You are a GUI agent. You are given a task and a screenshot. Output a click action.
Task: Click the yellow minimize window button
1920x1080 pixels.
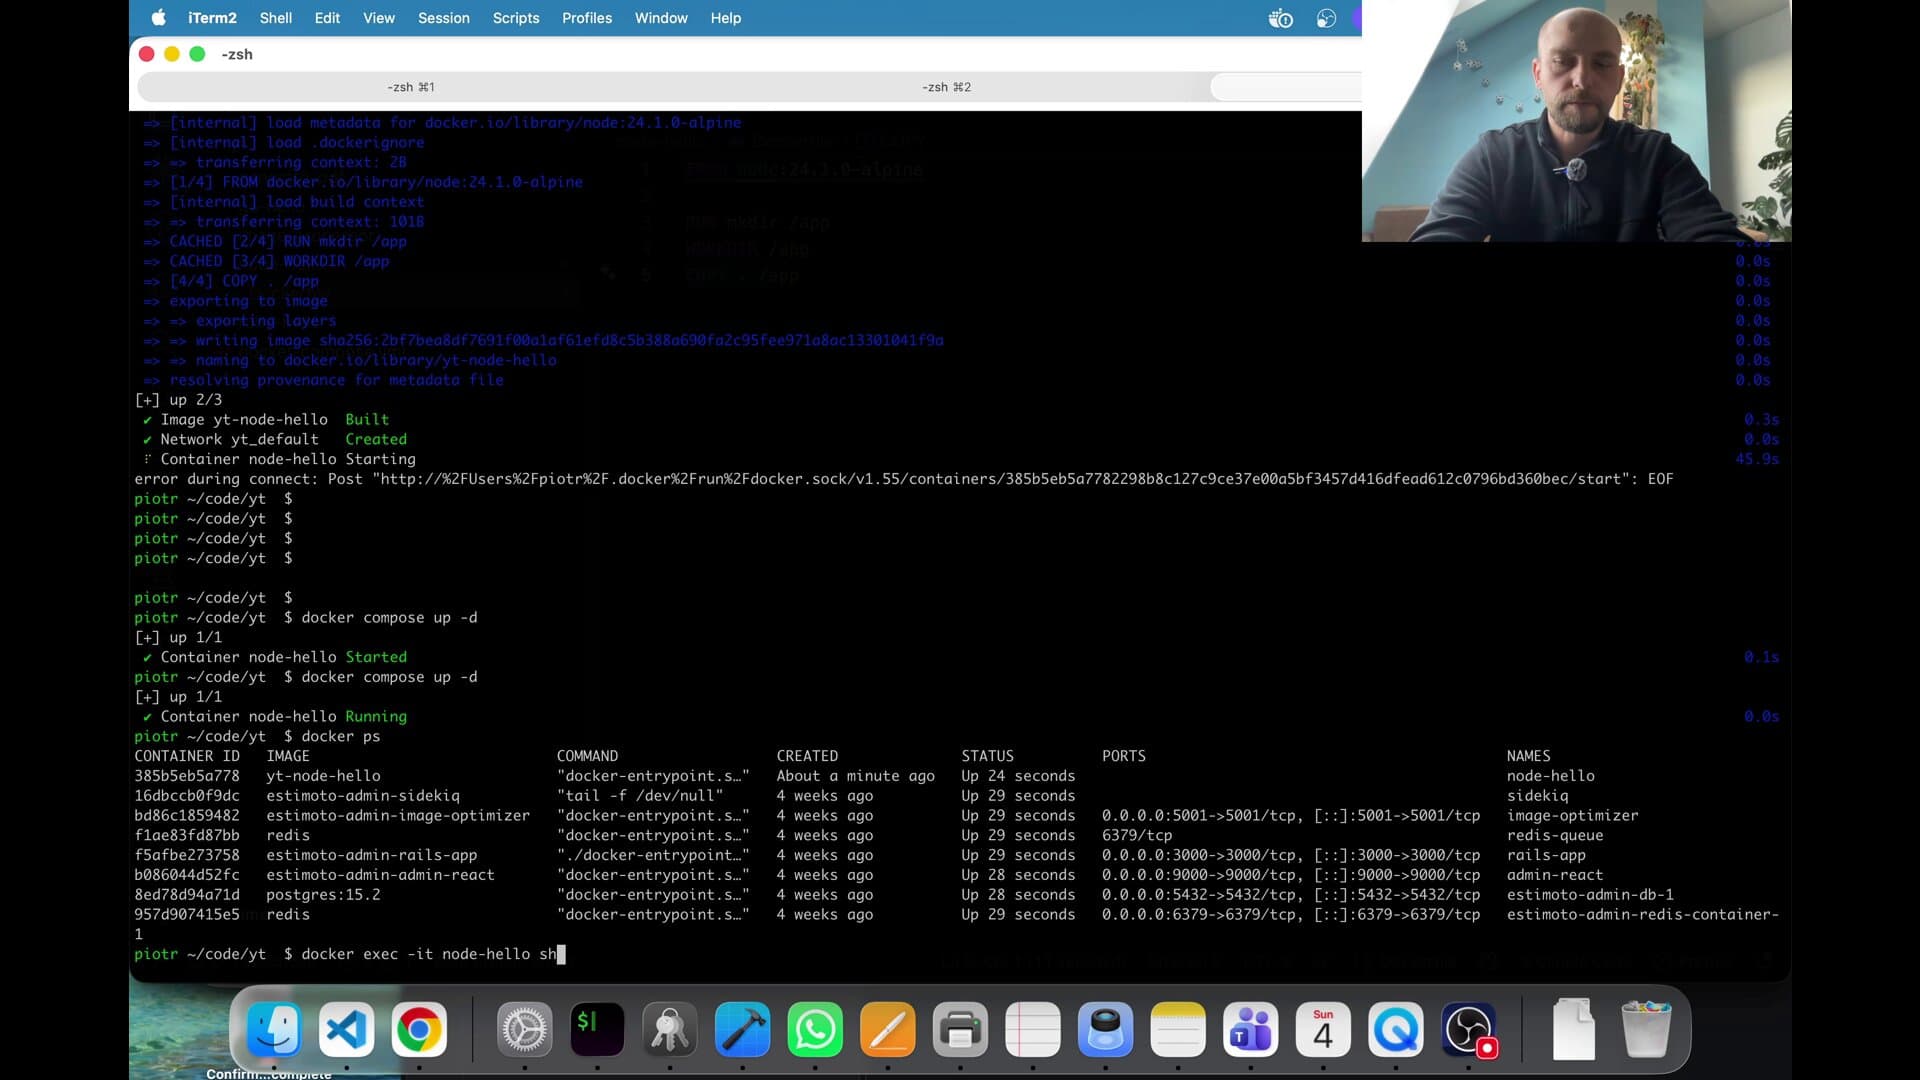point(172,54)
